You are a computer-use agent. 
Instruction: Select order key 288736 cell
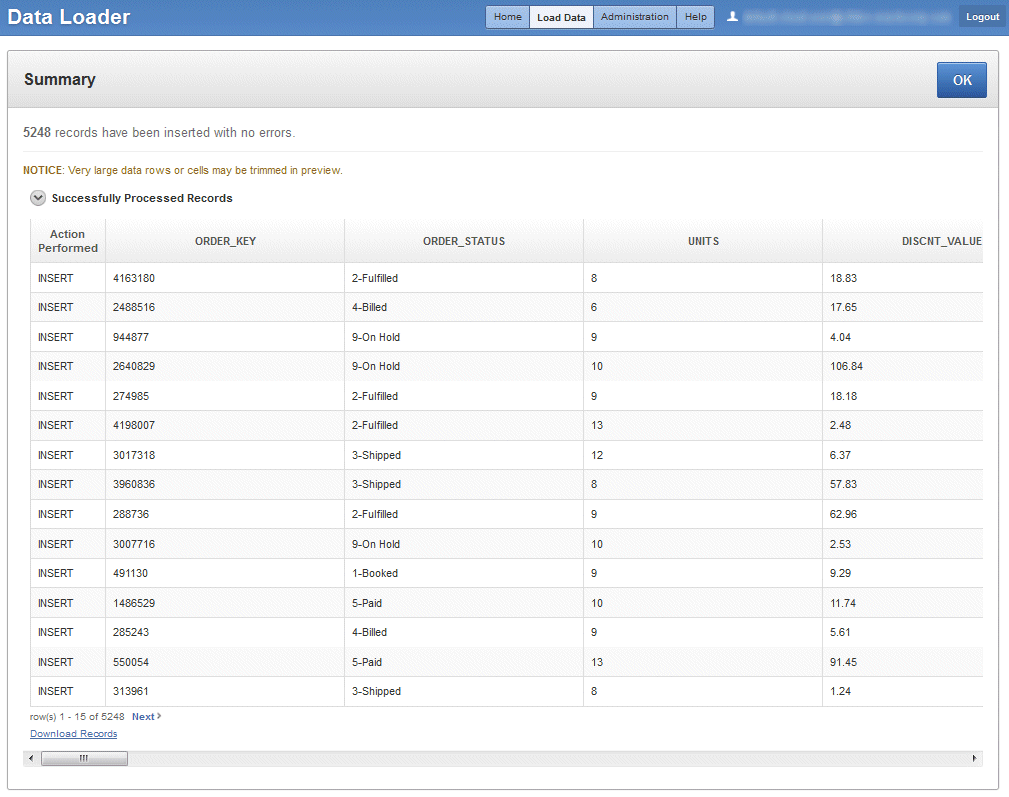pos(225,515)
